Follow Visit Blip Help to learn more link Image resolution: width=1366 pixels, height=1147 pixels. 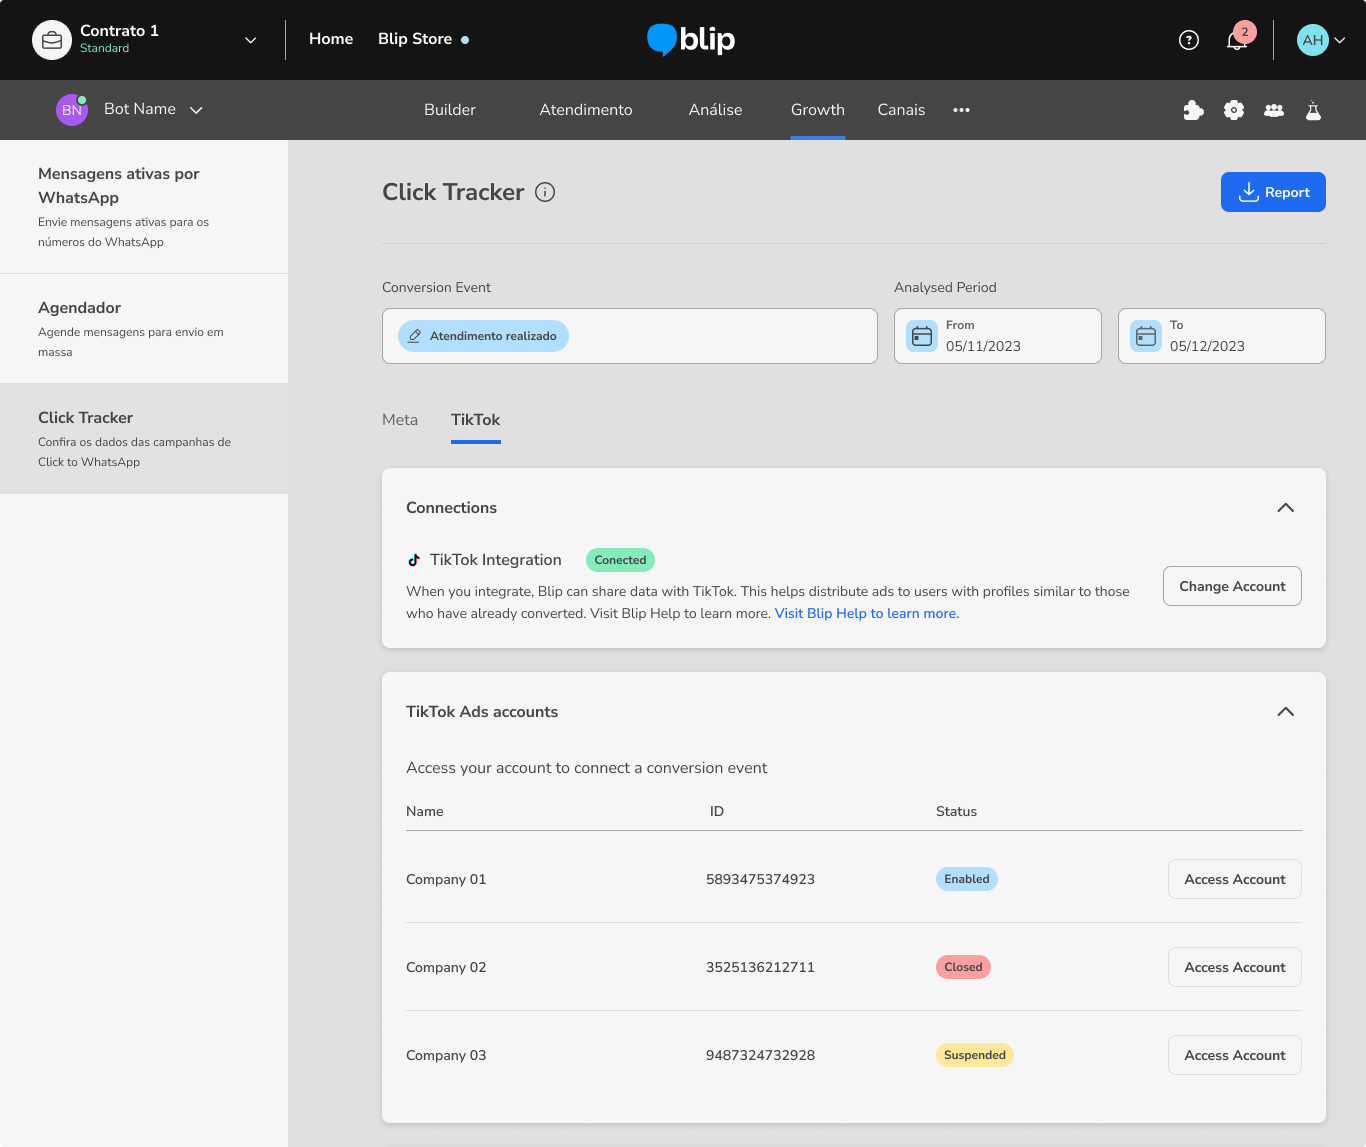click(867, 614)
